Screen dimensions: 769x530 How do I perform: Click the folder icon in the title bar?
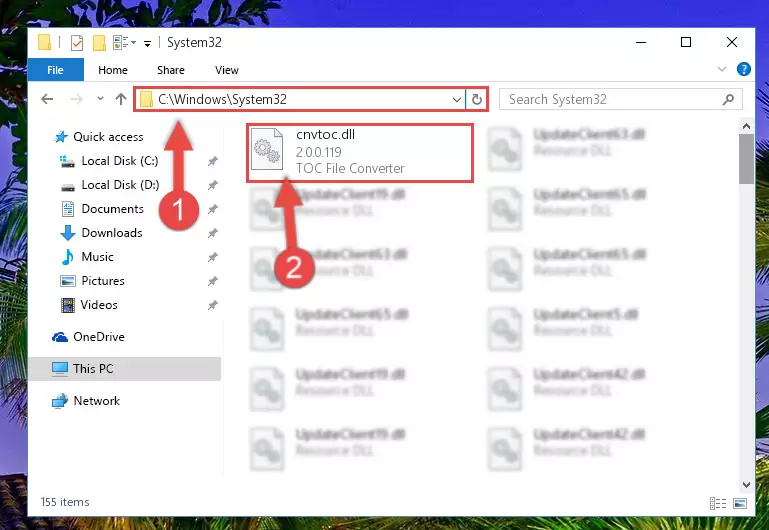click(x=44, y=43)
